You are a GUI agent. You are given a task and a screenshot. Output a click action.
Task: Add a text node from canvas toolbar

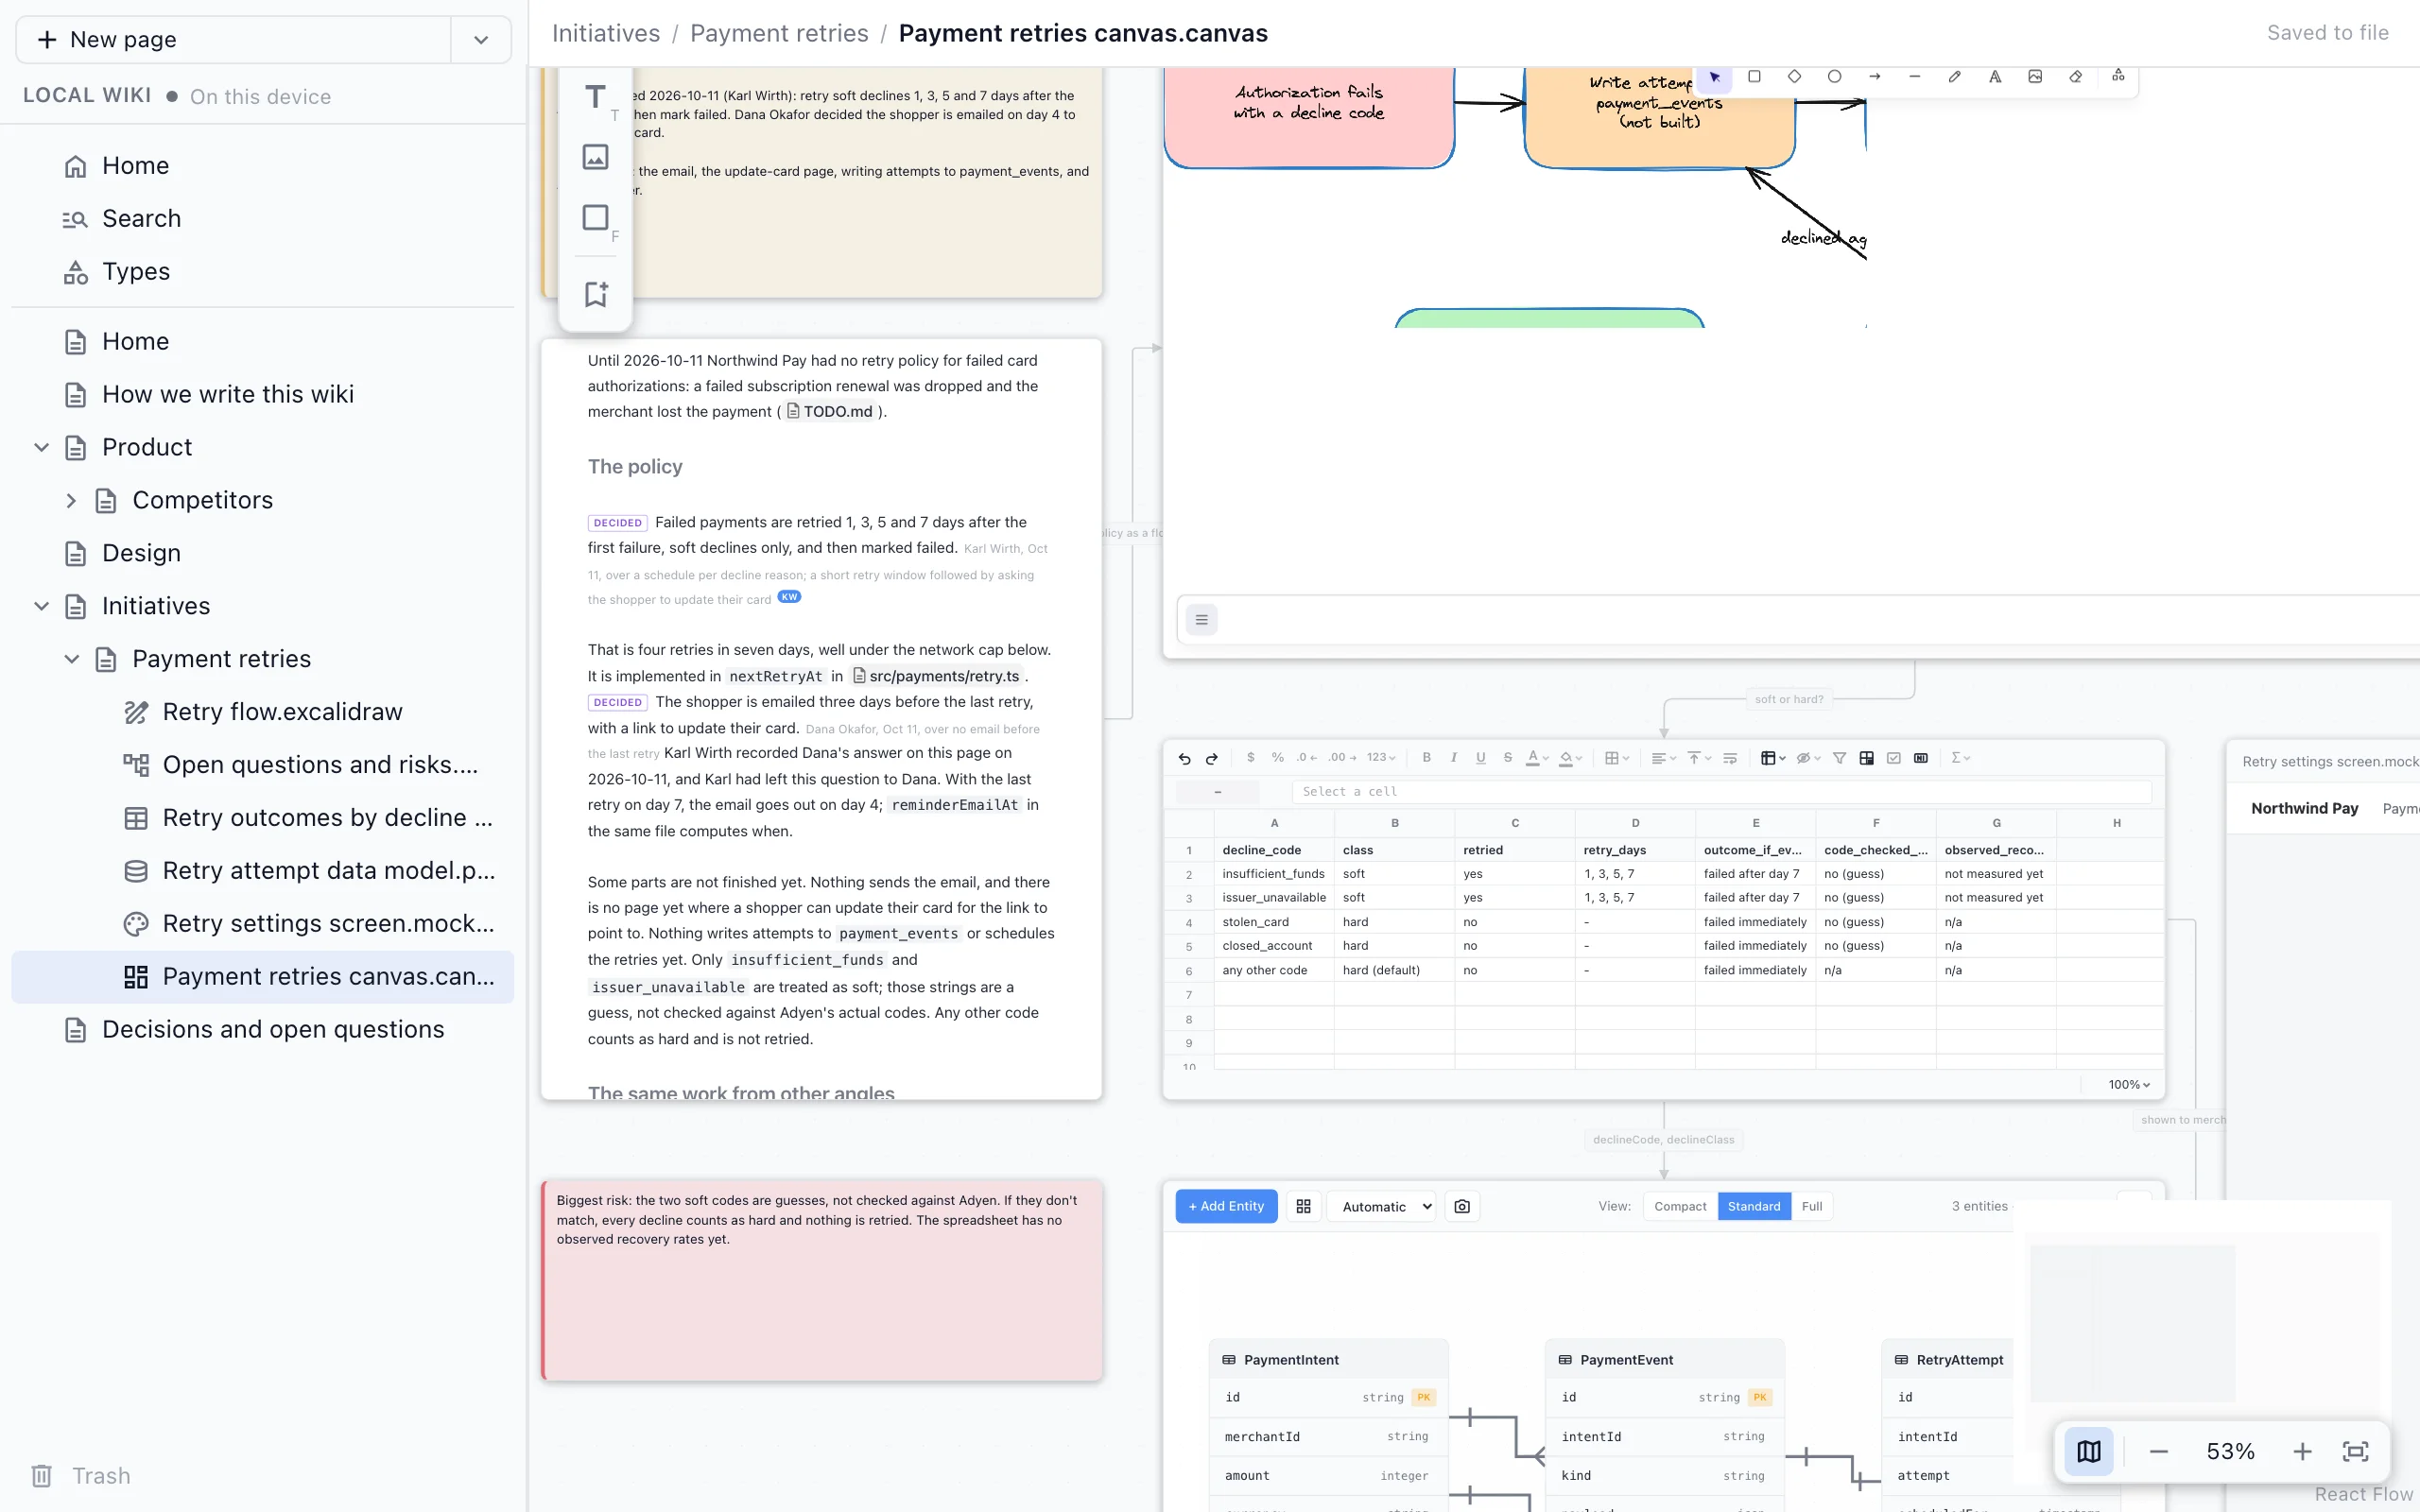[x=595, y=97]
